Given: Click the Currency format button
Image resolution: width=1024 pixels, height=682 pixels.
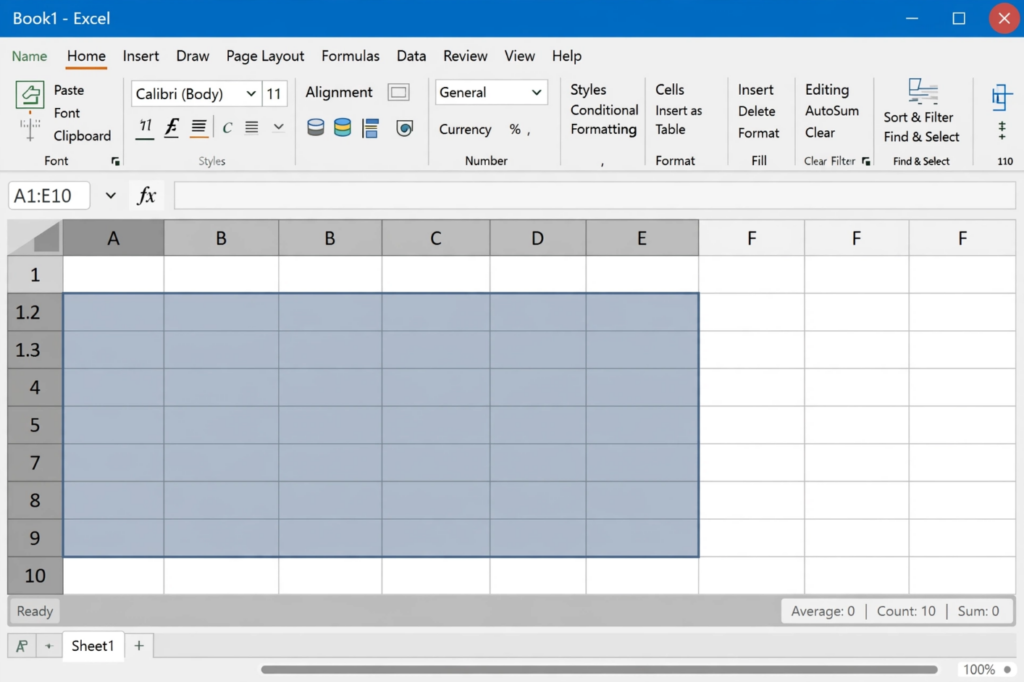Looking at the screenshot, I should (x=465, y=129).
